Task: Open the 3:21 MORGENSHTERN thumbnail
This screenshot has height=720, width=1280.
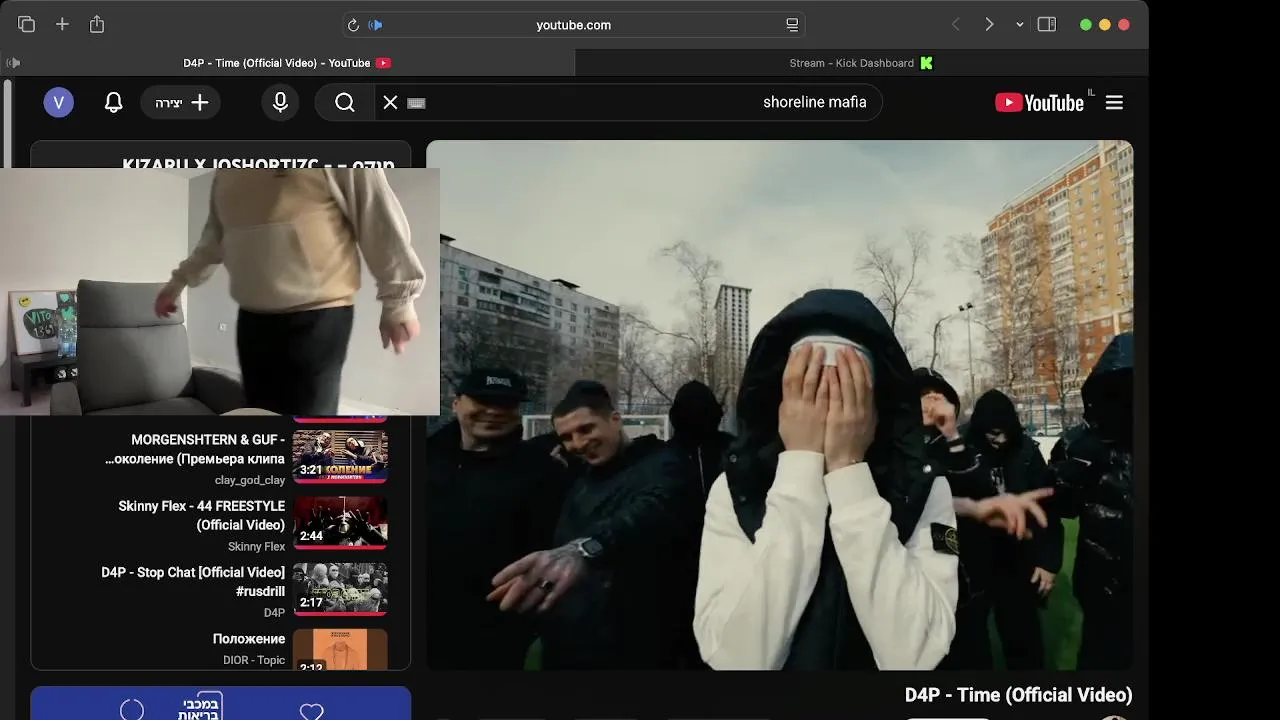Action: click(340, 456)
